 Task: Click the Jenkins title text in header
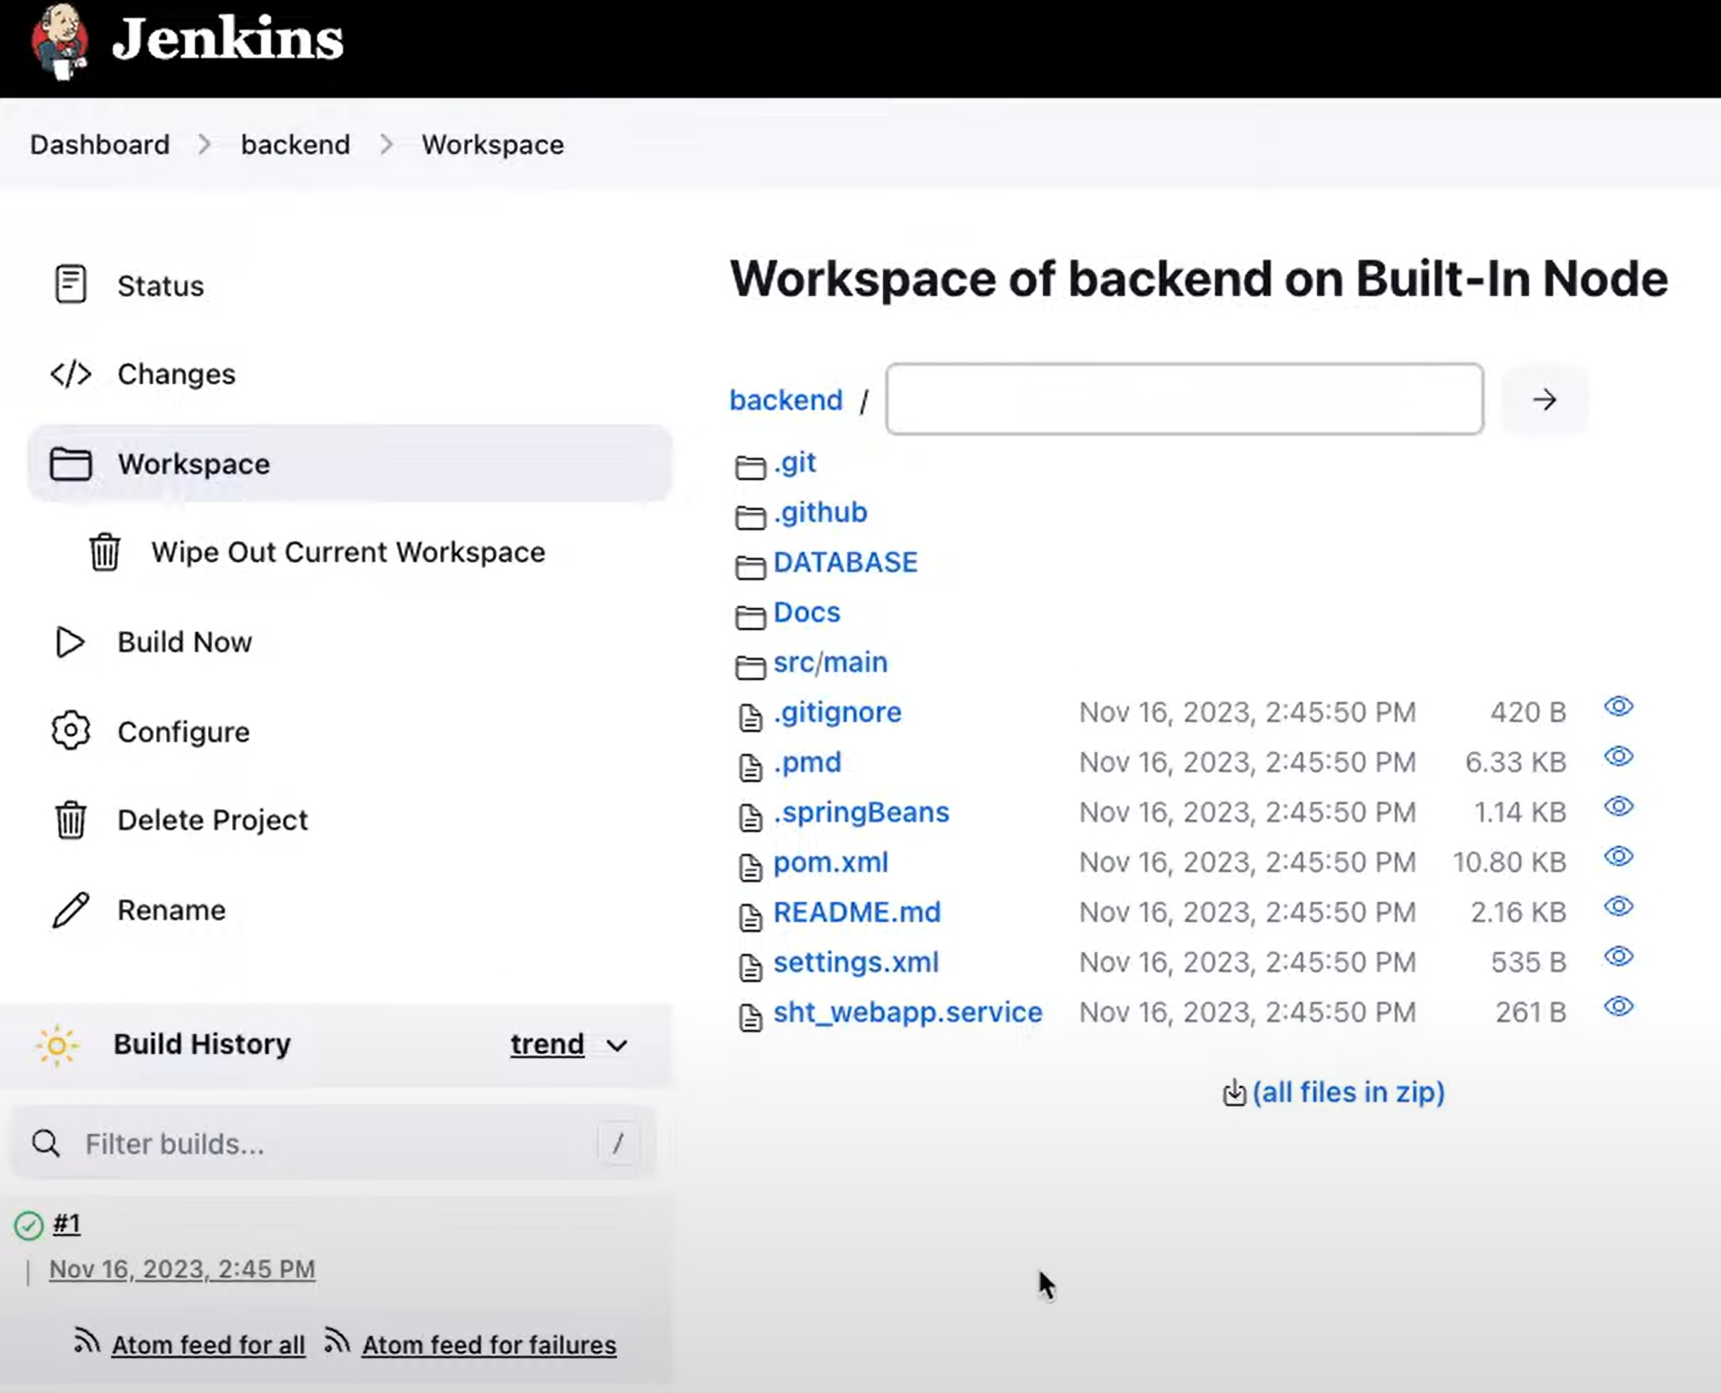click(x=228, y=39)
